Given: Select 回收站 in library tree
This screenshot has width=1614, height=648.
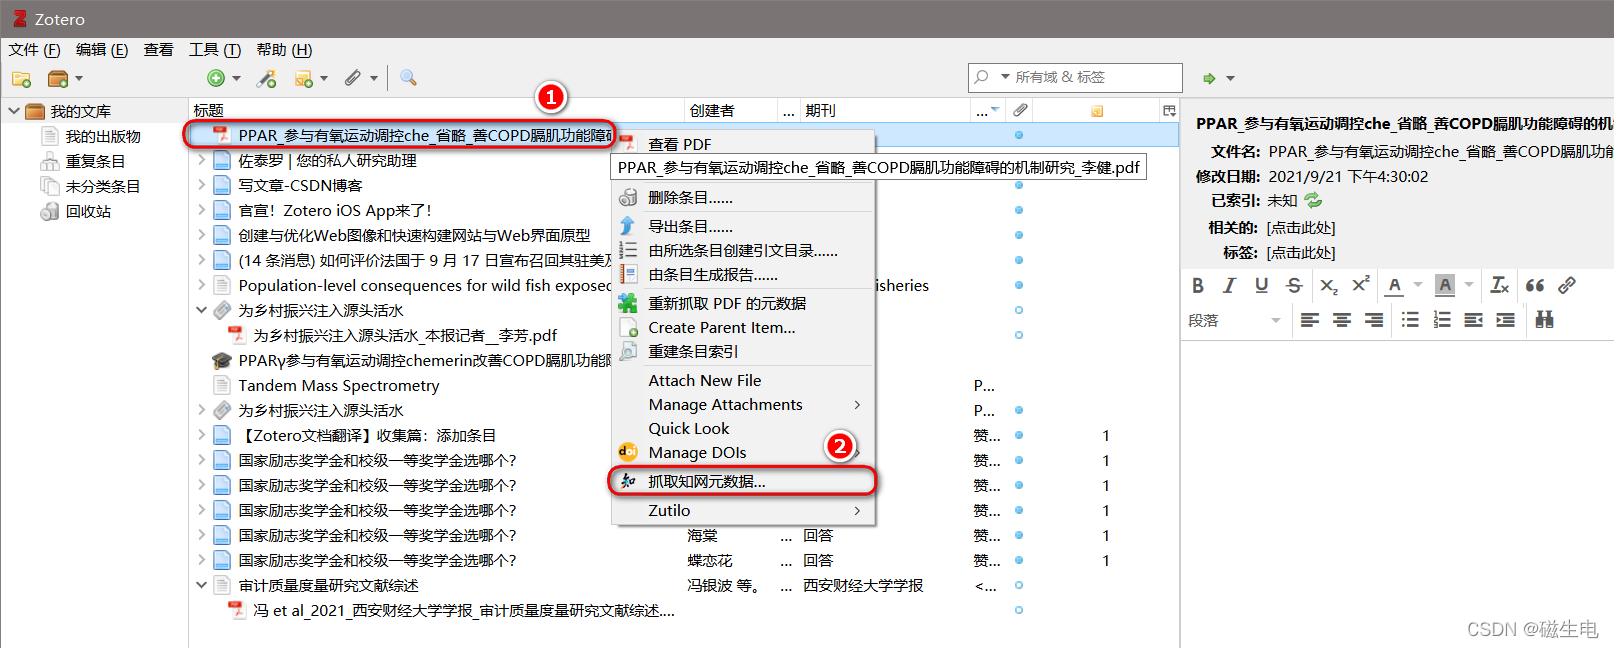Looking at the screenshot, I should (88, 211).
